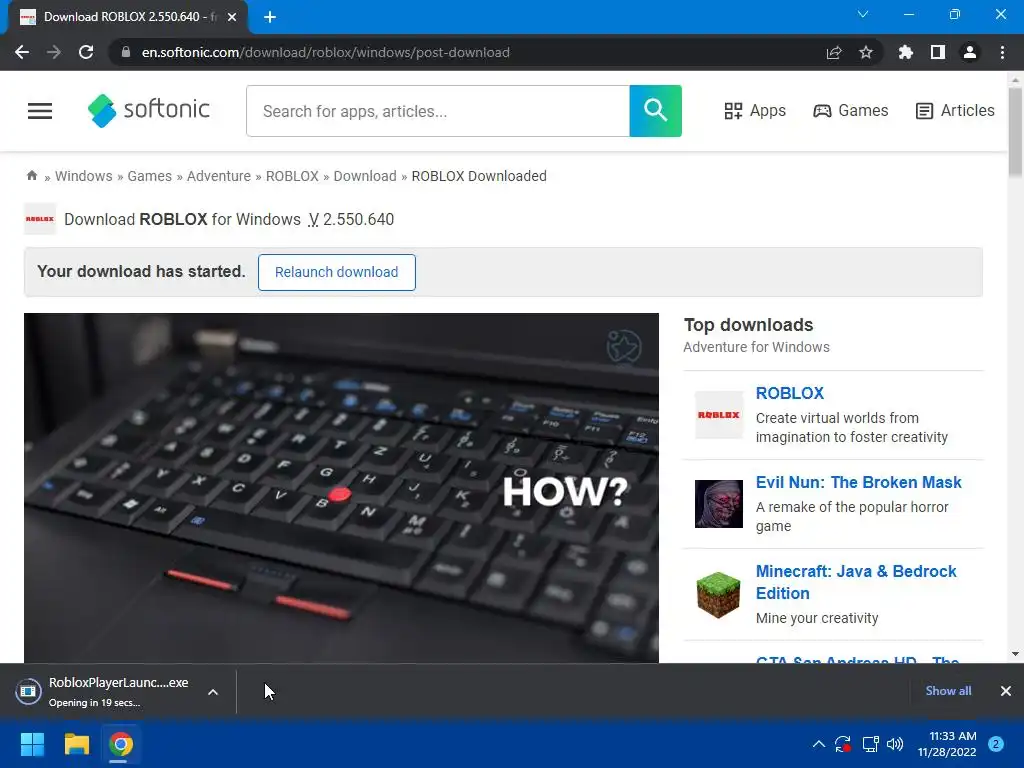Click the share this page icon
Viewport: 1024px width, 768px height.
tap(834, 52)
